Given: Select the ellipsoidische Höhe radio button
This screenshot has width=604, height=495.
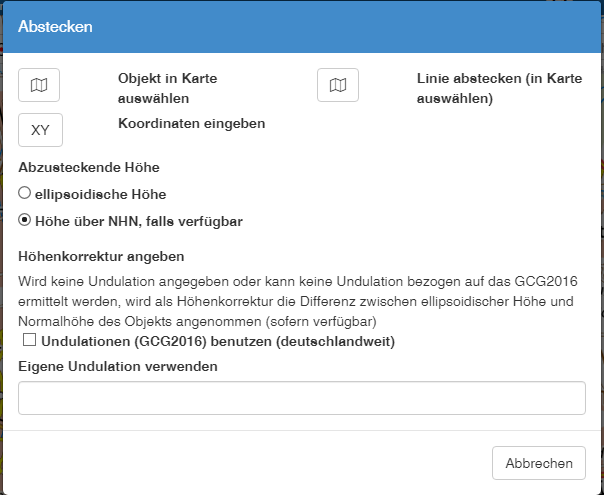Looking at the screenshot, I should click(25, 194).
